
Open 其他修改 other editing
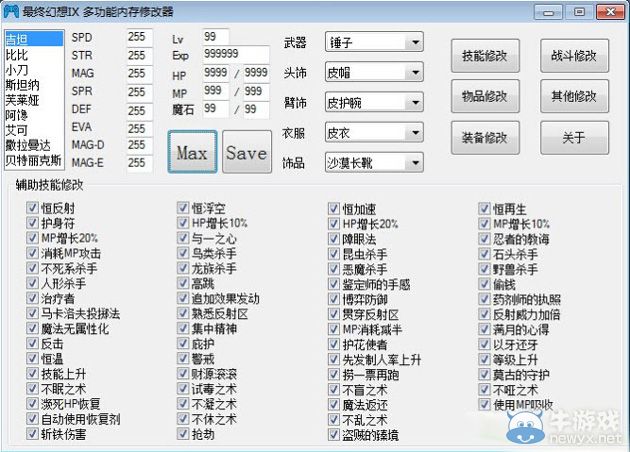(574, 96)
